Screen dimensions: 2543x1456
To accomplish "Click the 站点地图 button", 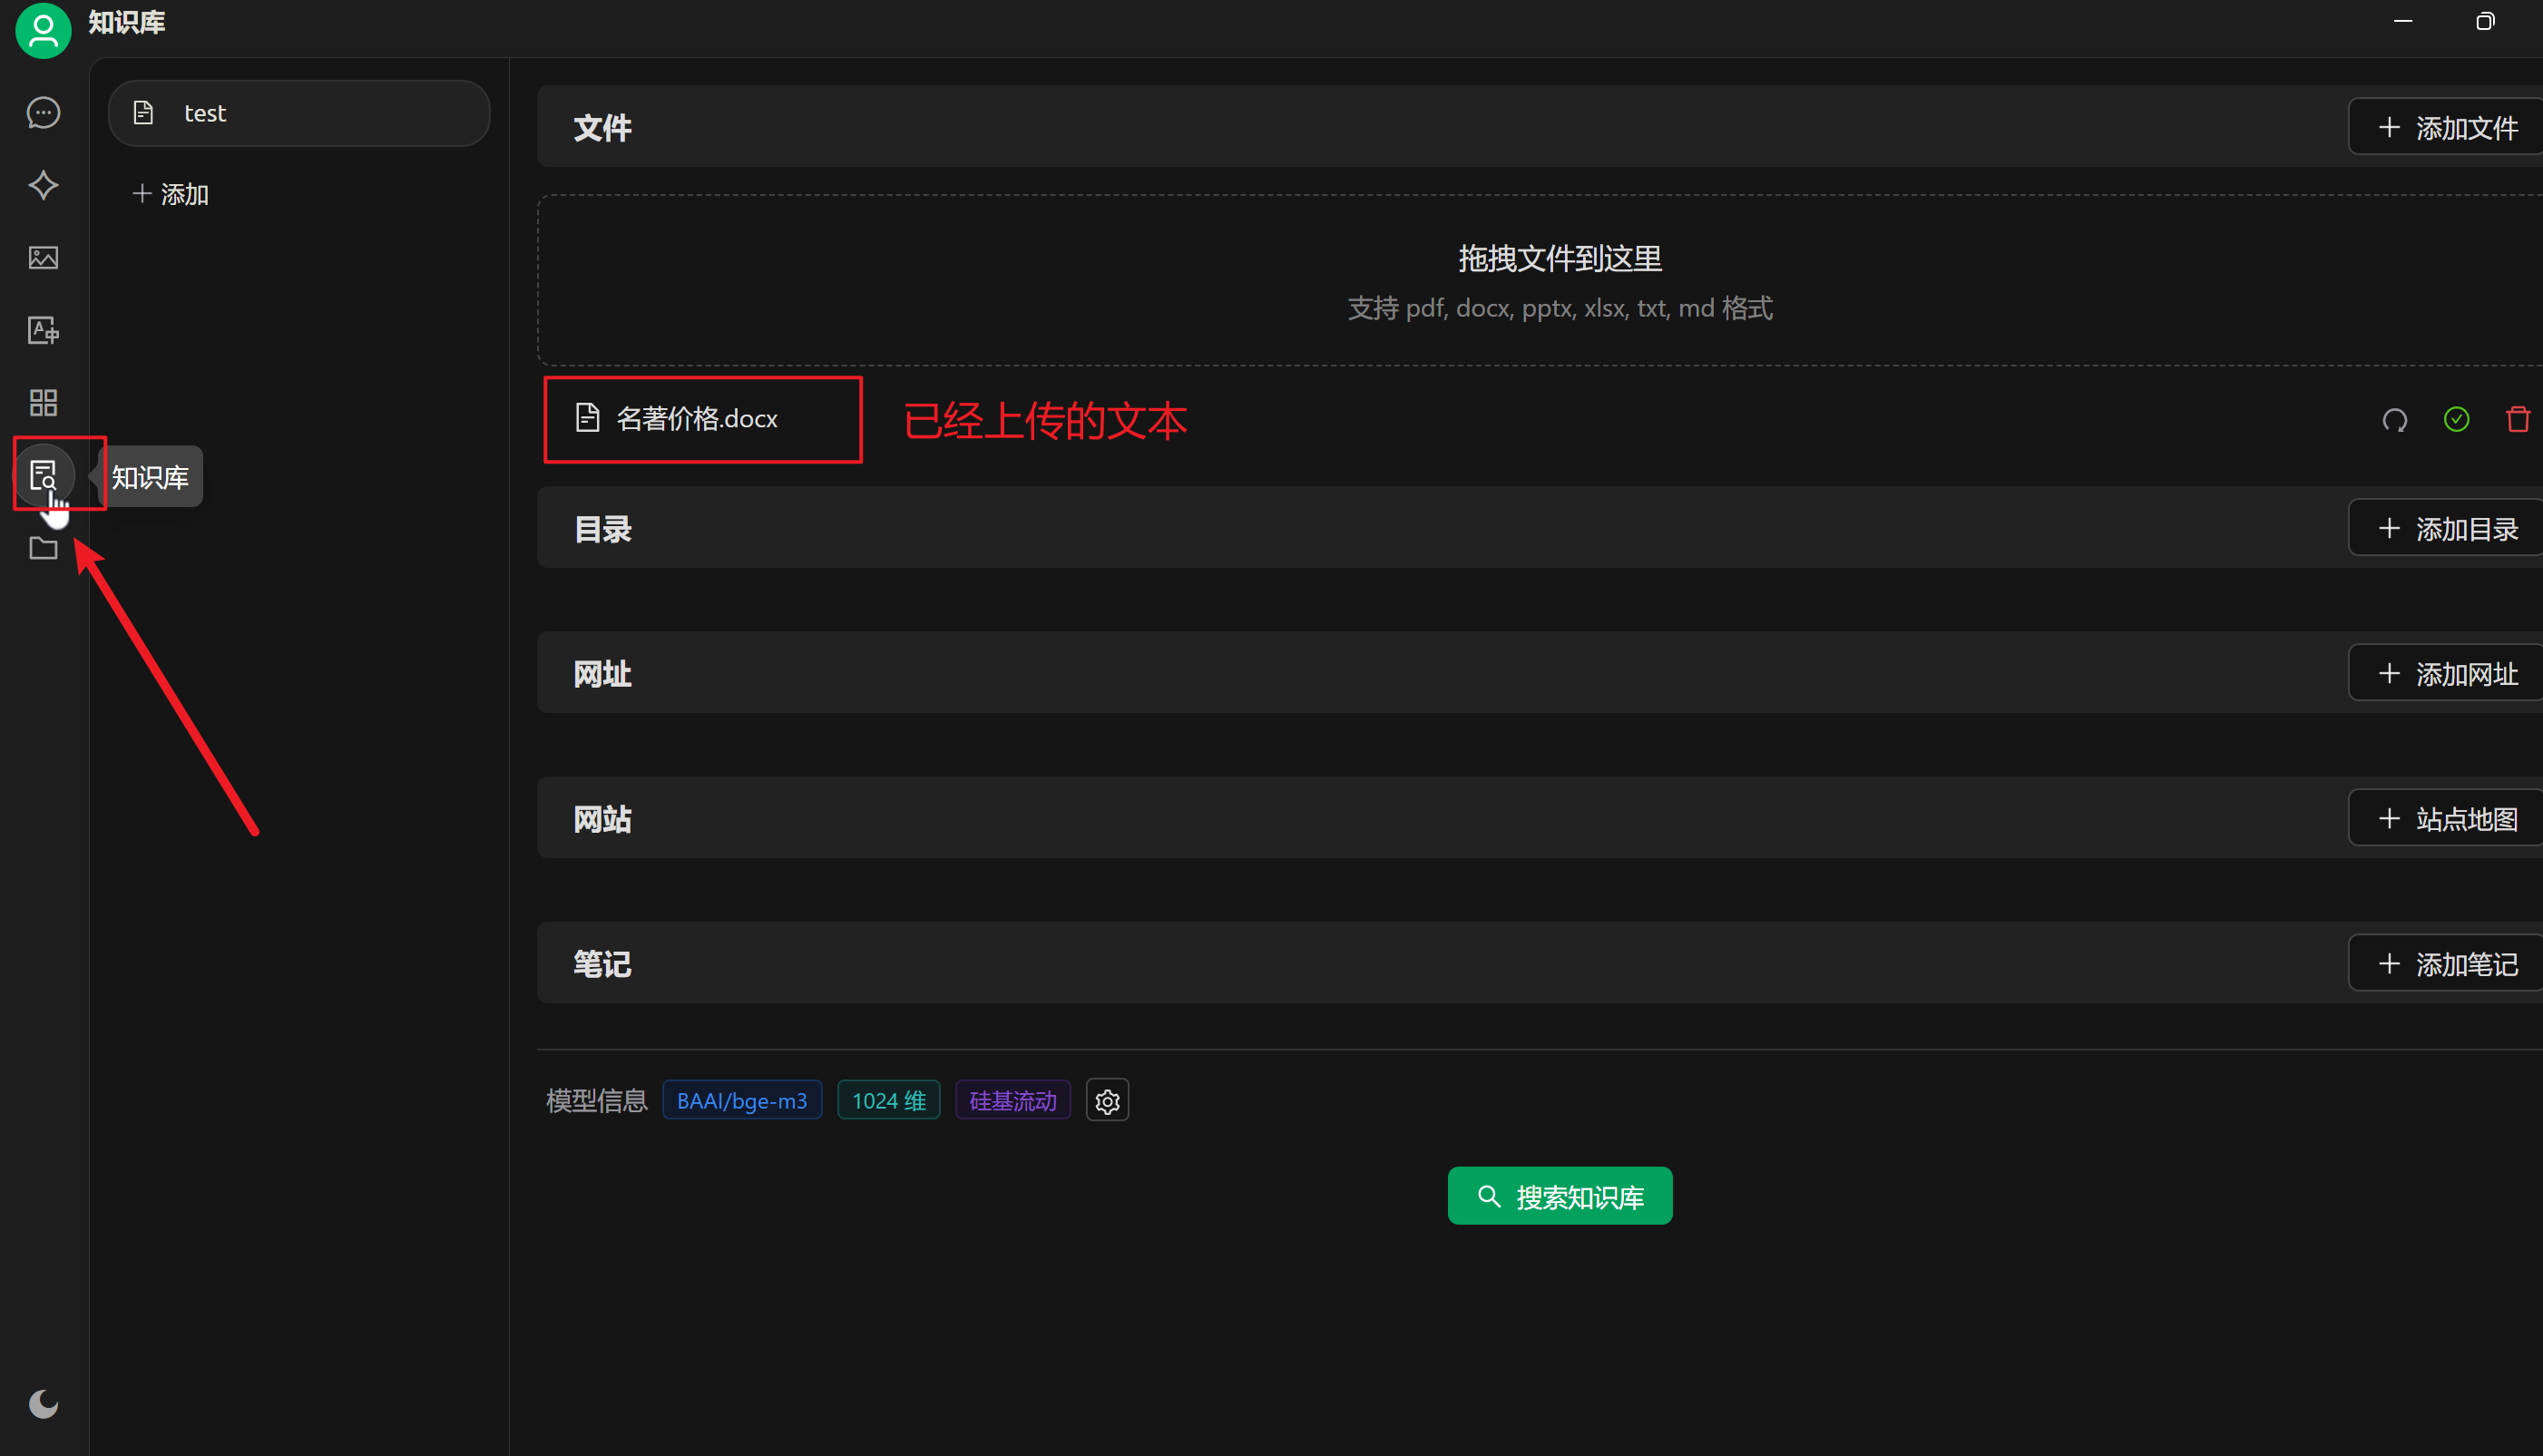I will coord(2446,818).
